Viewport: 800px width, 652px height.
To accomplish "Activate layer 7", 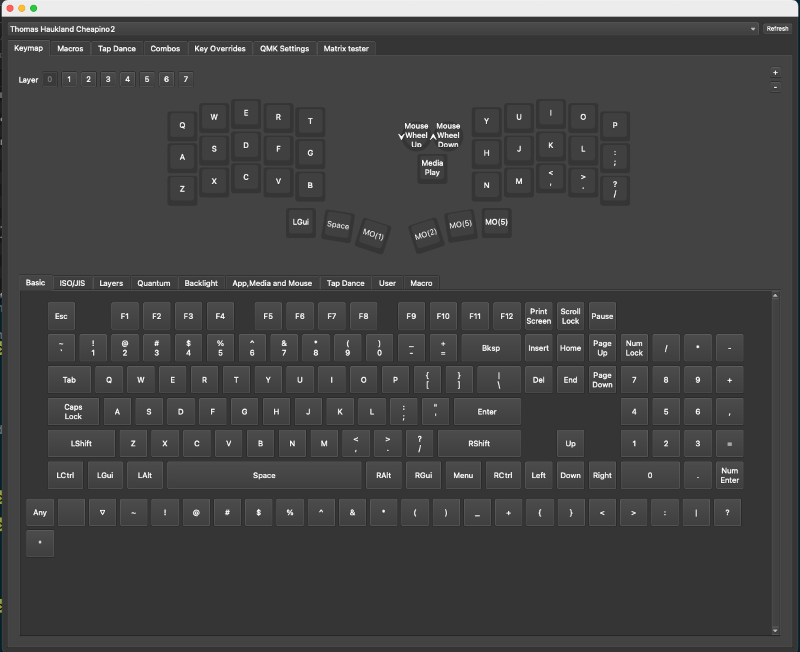I will (186, 79).
